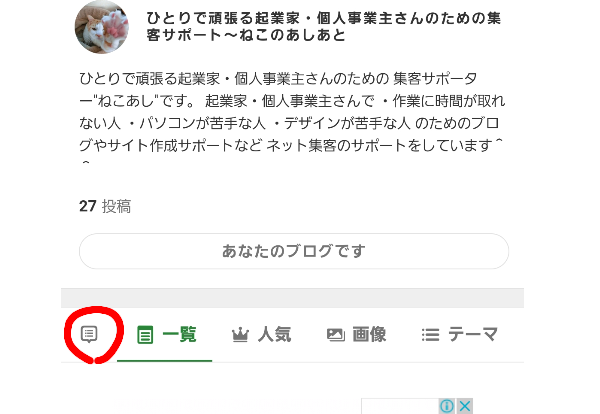Screen dimensions: 600x414
Task: Click the 27 投稿 post count
Action: tap(105, 206)
